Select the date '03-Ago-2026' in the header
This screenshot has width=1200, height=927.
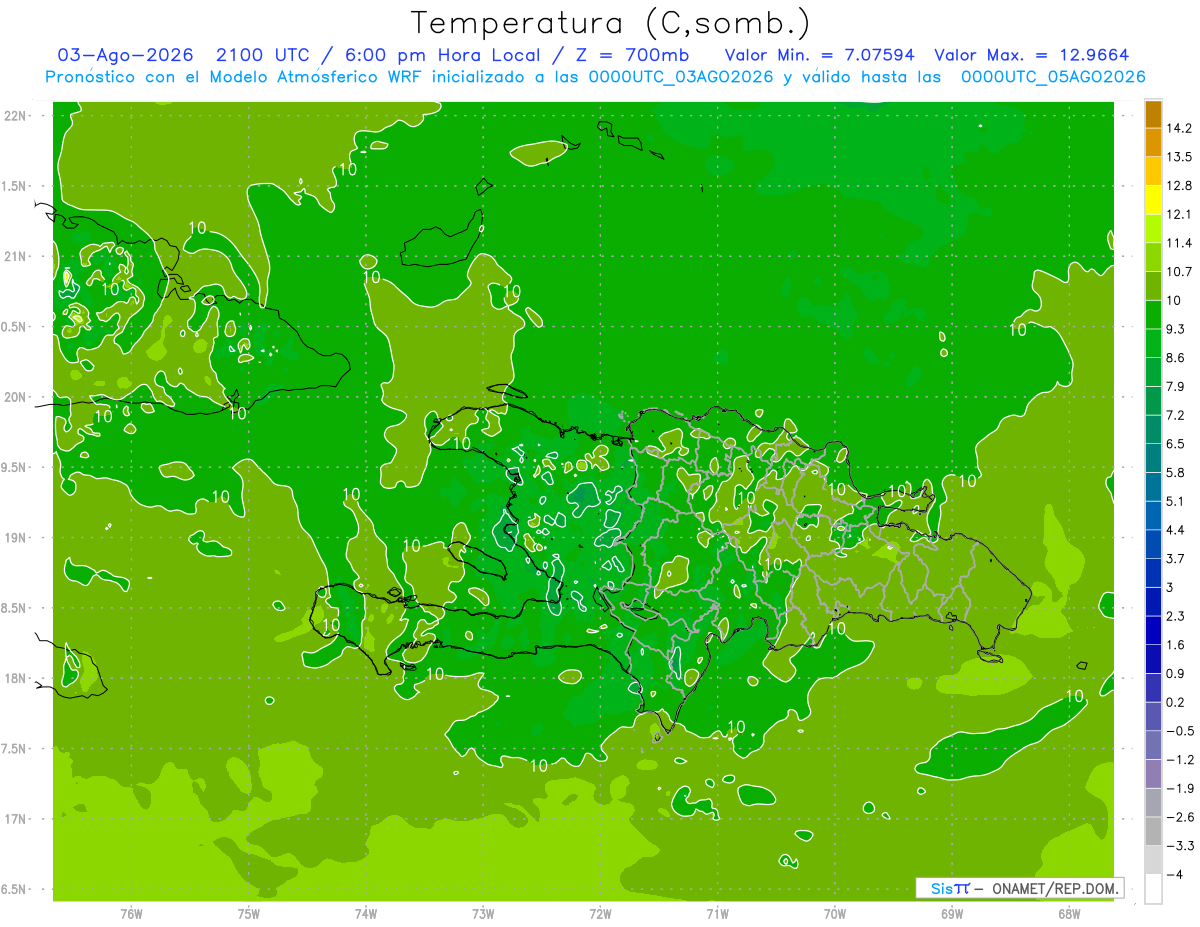[125, 55]
